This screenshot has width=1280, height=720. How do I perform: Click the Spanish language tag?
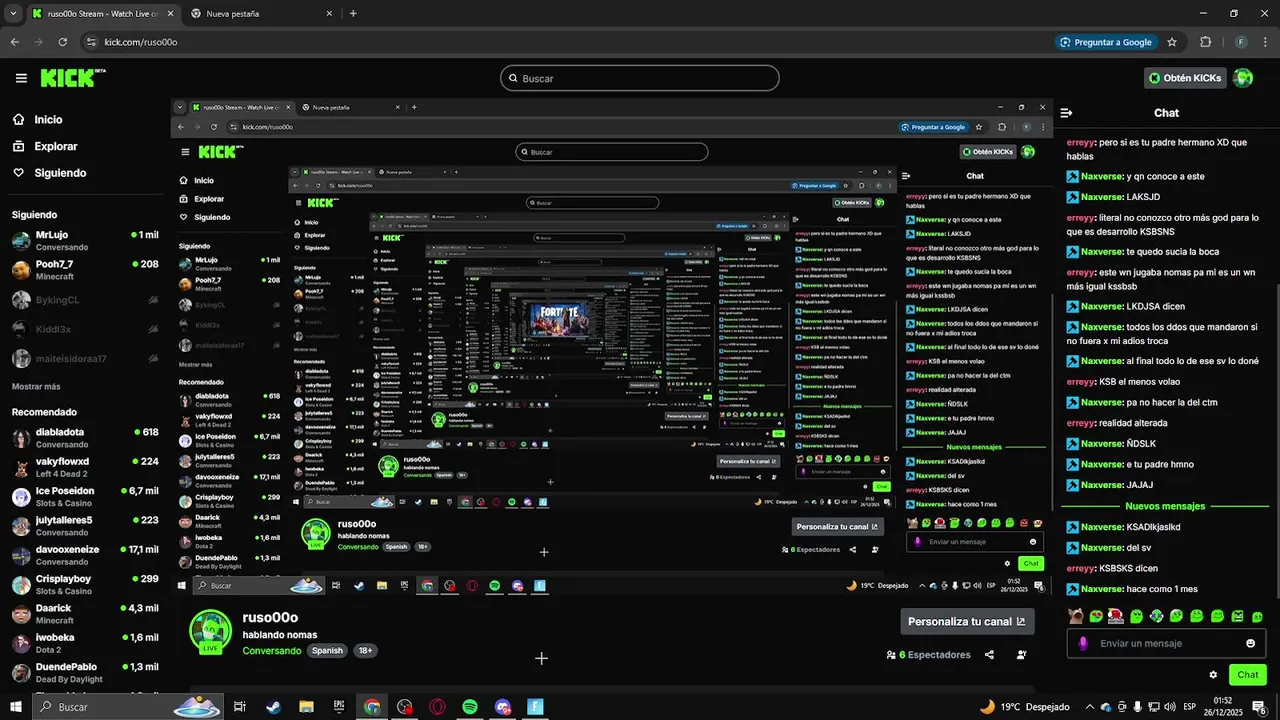point(327,651)
